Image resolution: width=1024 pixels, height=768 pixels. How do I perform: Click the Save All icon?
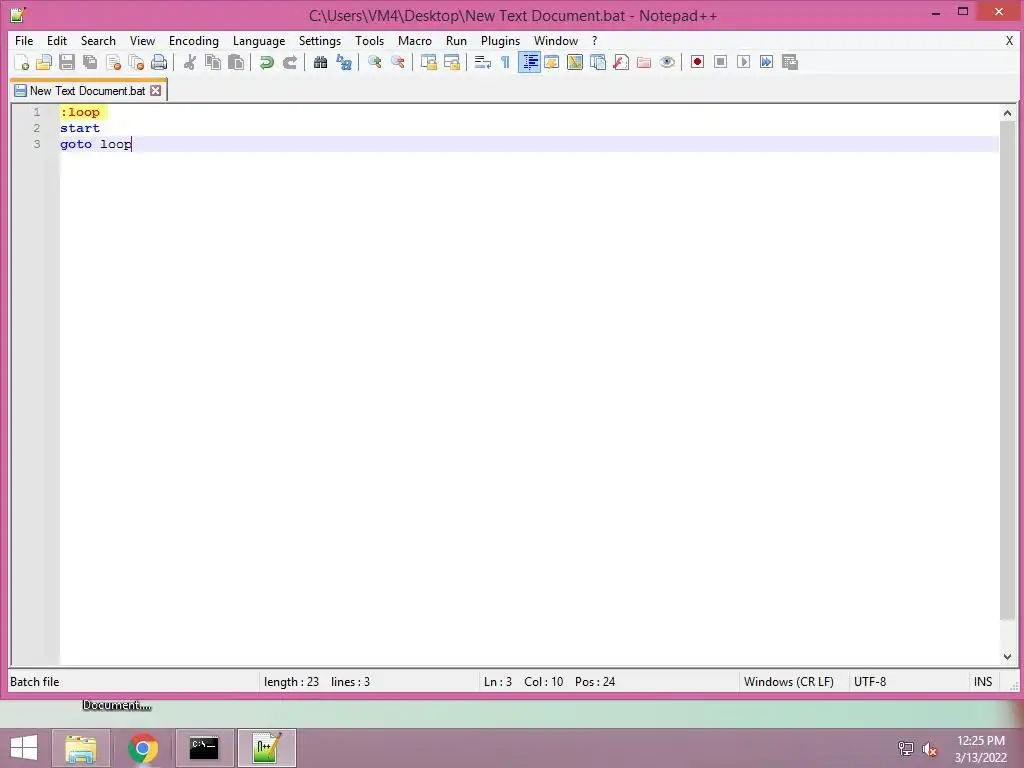point(90,62)
